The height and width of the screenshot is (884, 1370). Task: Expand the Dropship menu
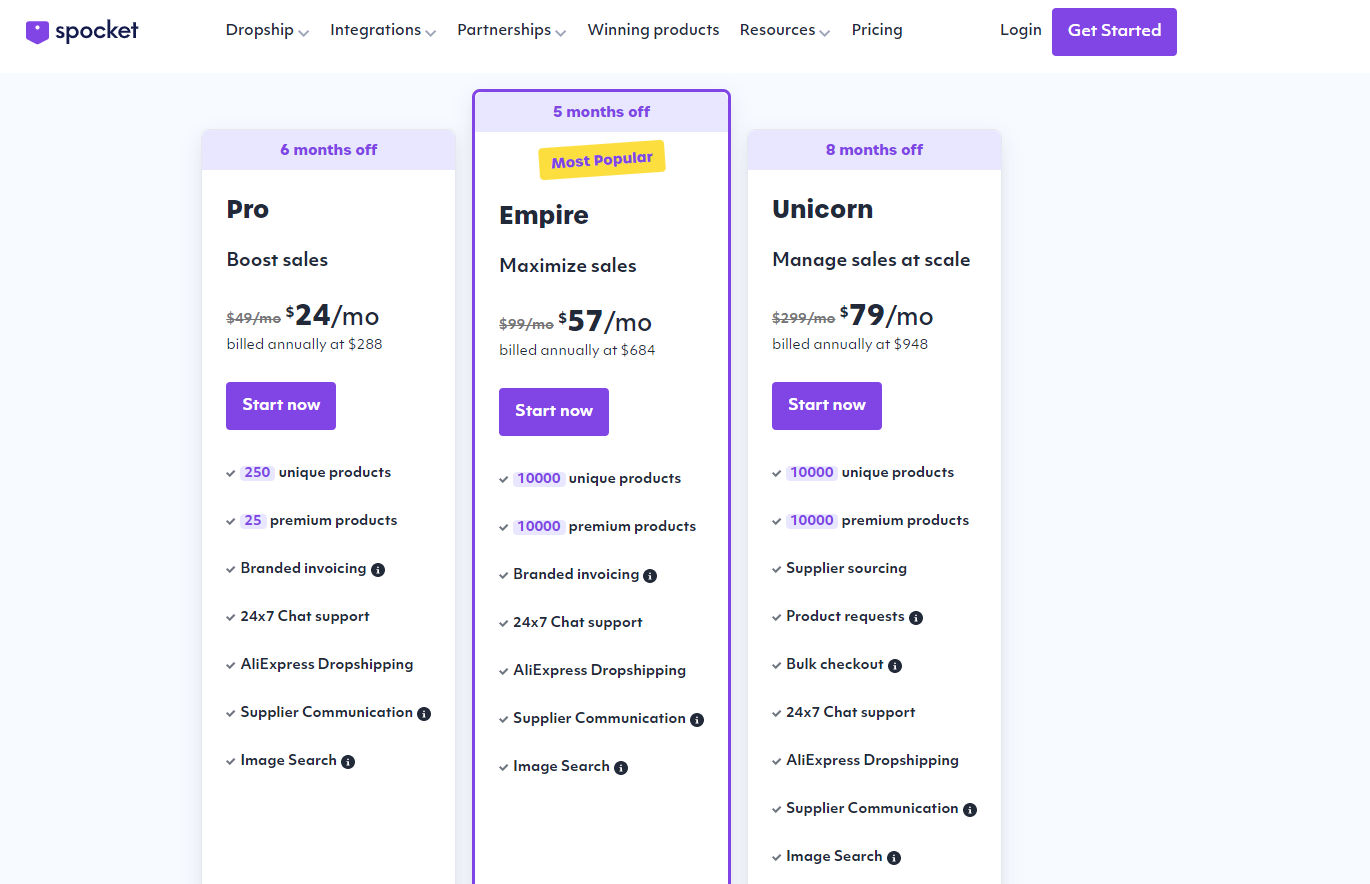click(267, 30)
